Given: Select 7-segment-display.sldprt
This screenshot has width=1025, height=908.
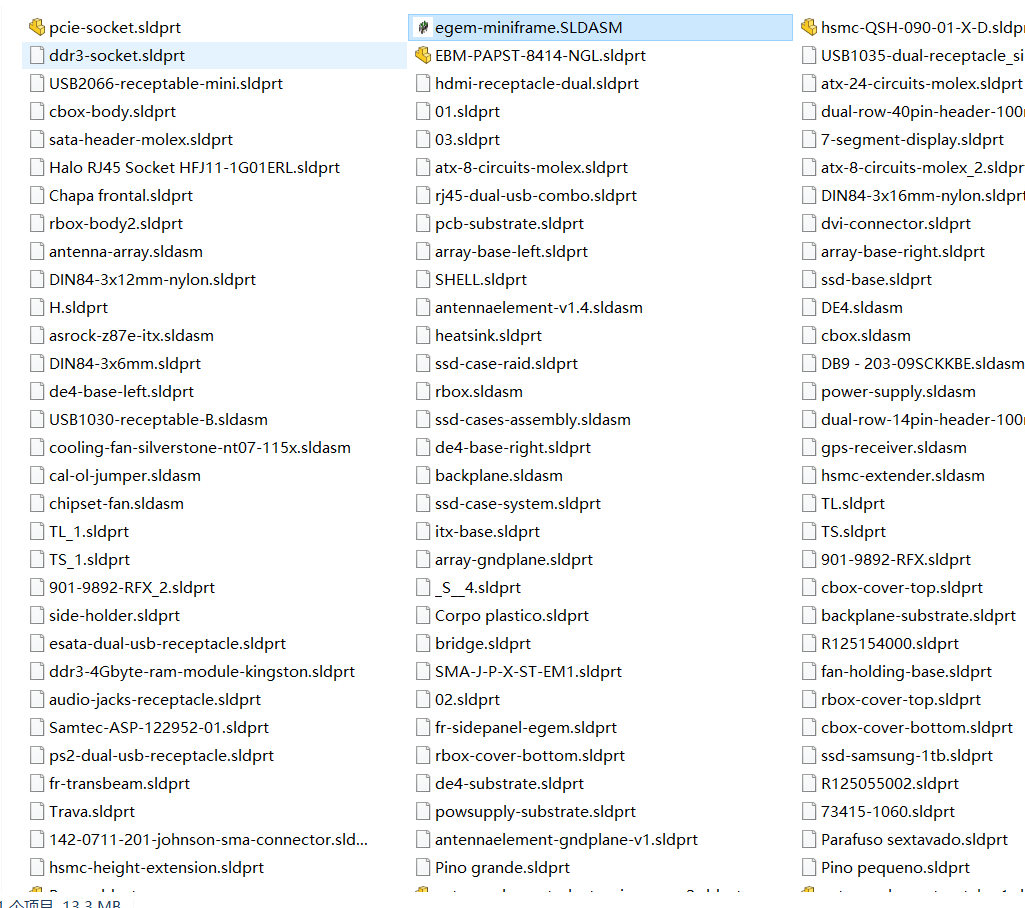Looking at the screenshot, I should [x=912, y=139].
